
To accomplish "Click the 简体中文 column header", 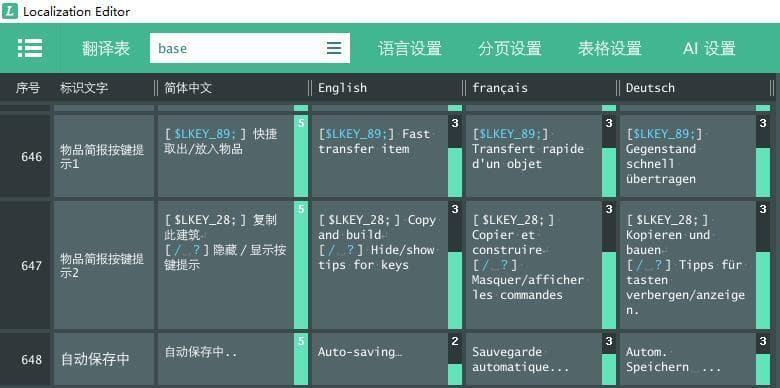I will click(x=188, y=88).
